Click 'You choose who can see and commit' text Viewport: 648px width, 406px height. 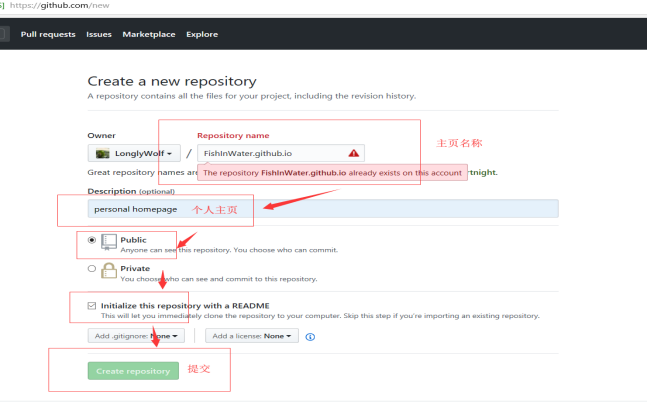[x=219, y=279]
